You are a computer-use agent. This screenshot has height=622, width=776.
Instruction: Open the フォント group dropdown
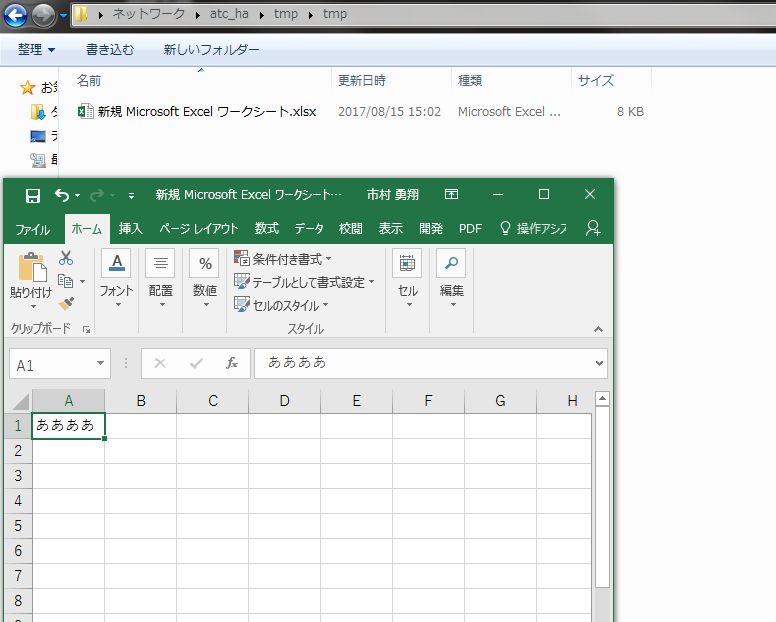coord(116,279)
